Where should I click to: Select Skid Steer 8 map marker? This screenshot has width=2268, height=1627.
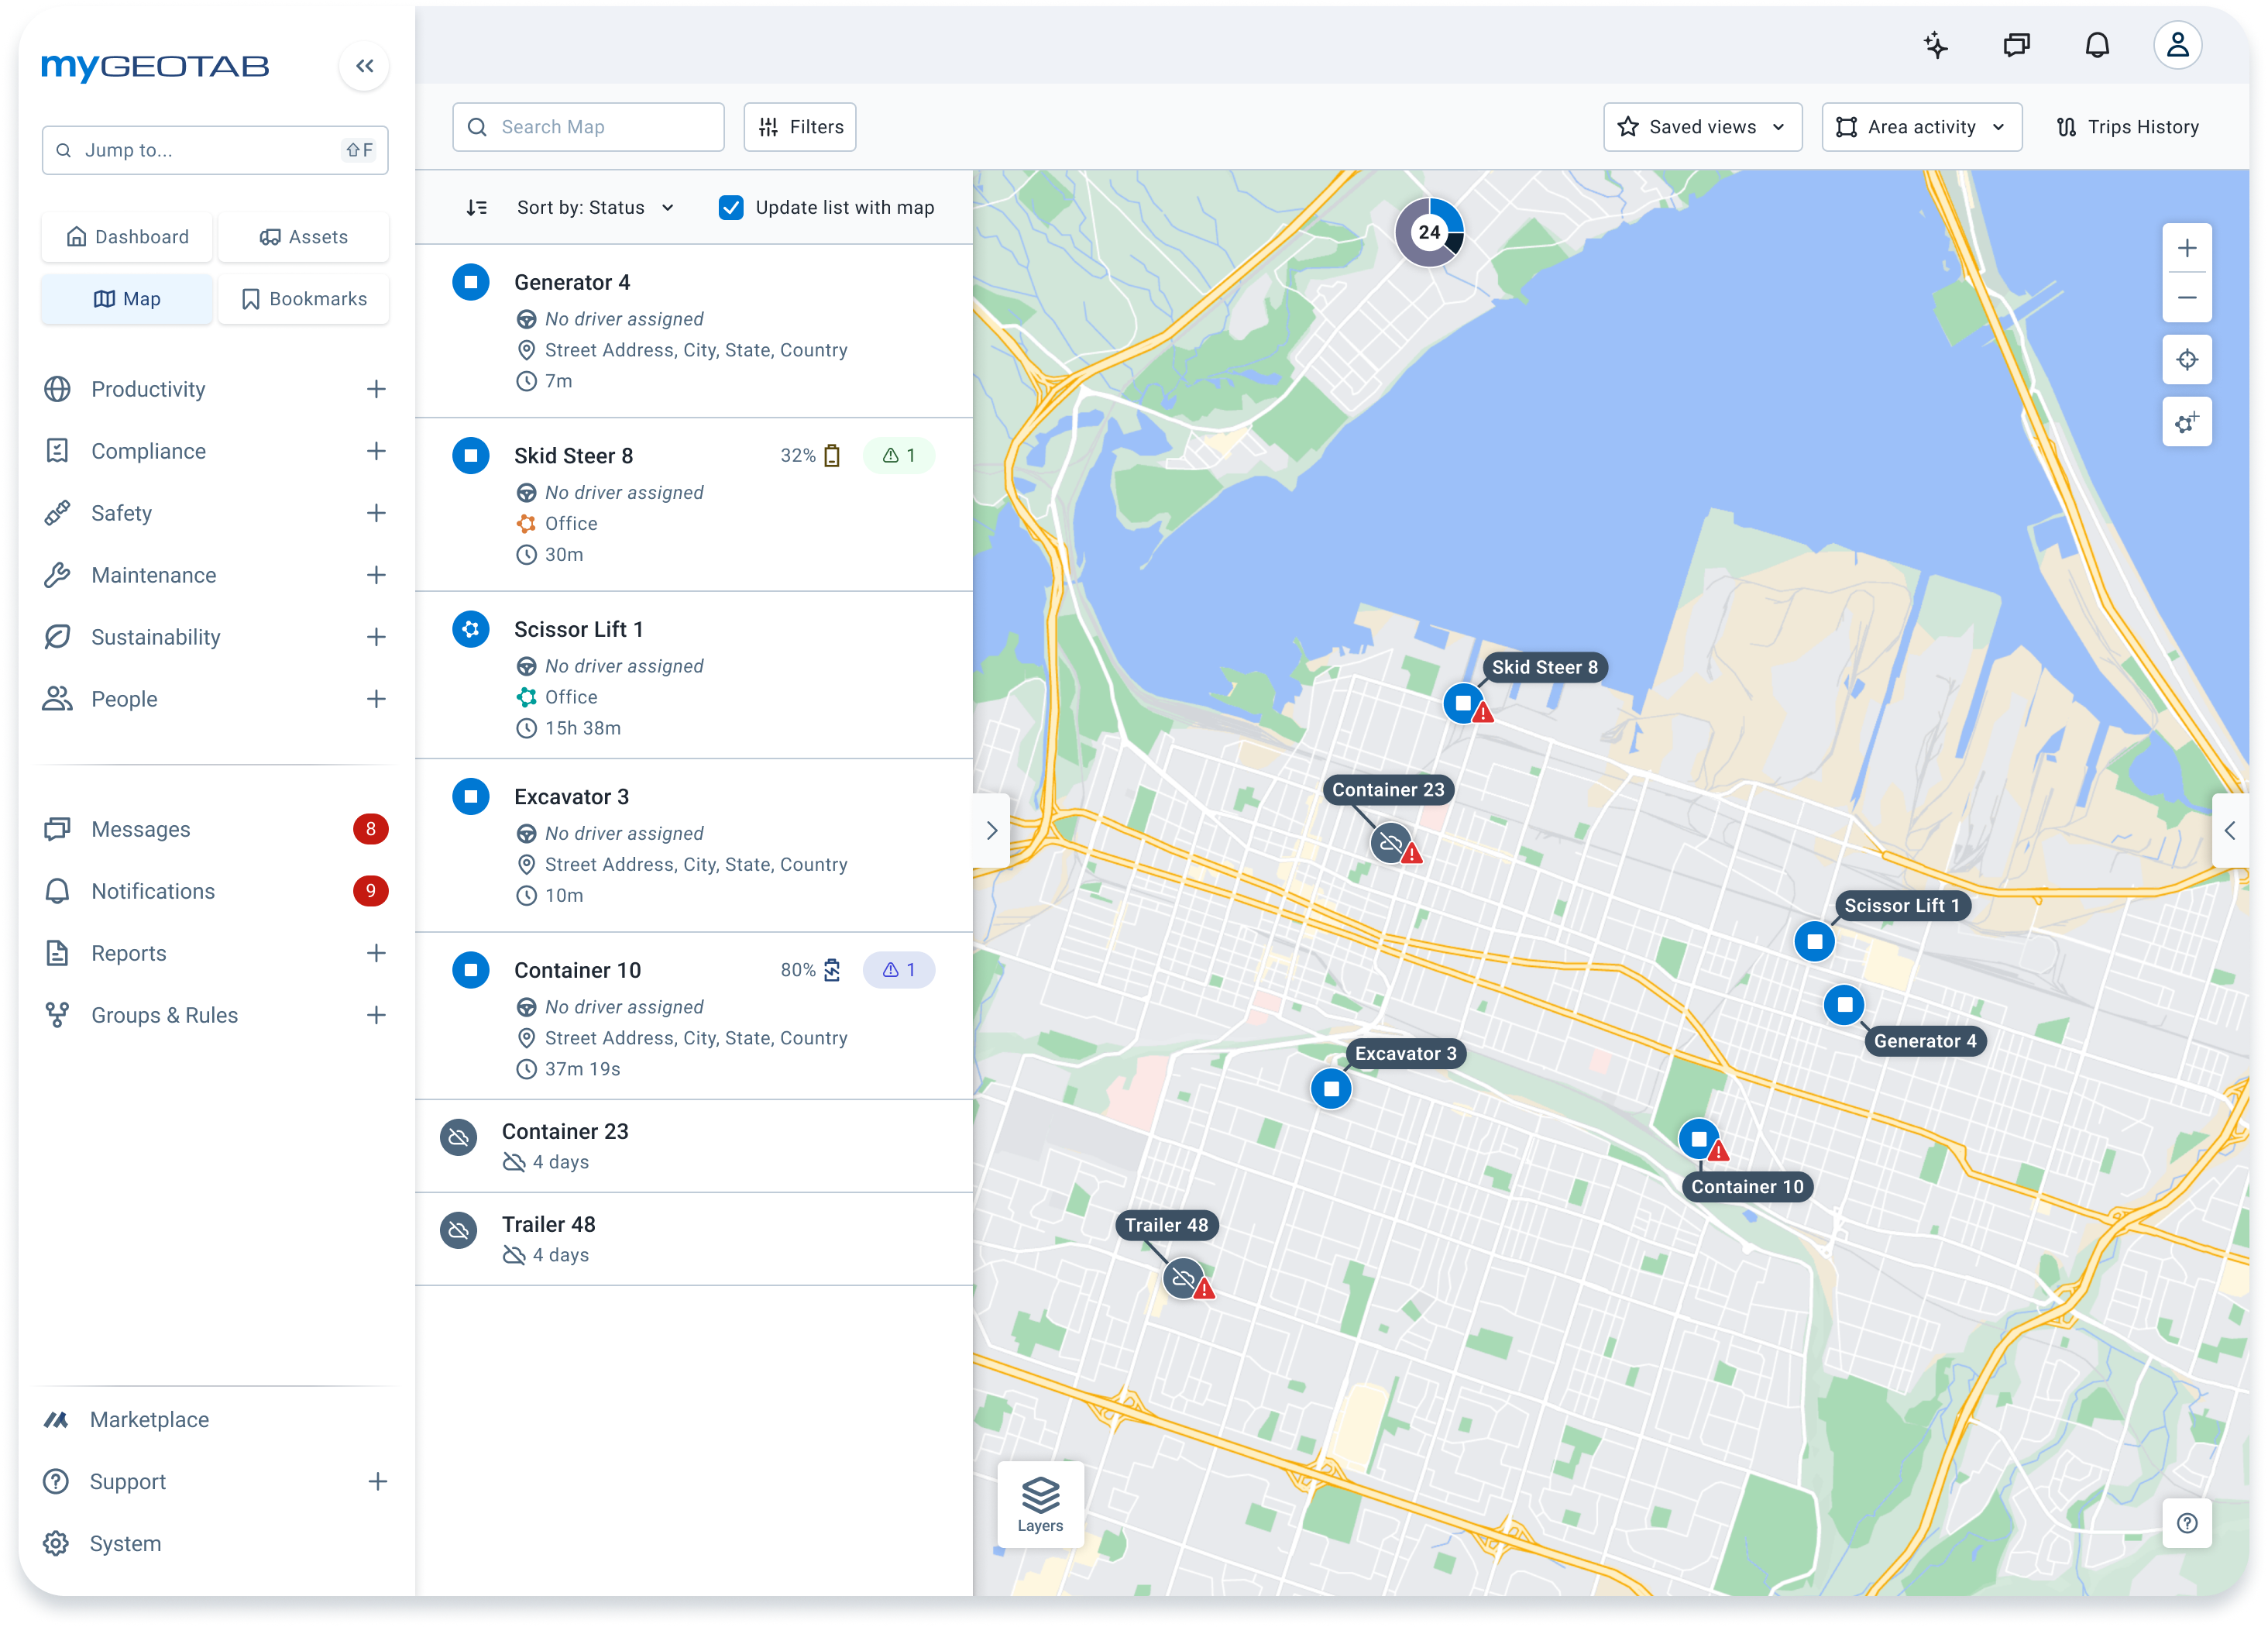click(x=1464, y=703)
